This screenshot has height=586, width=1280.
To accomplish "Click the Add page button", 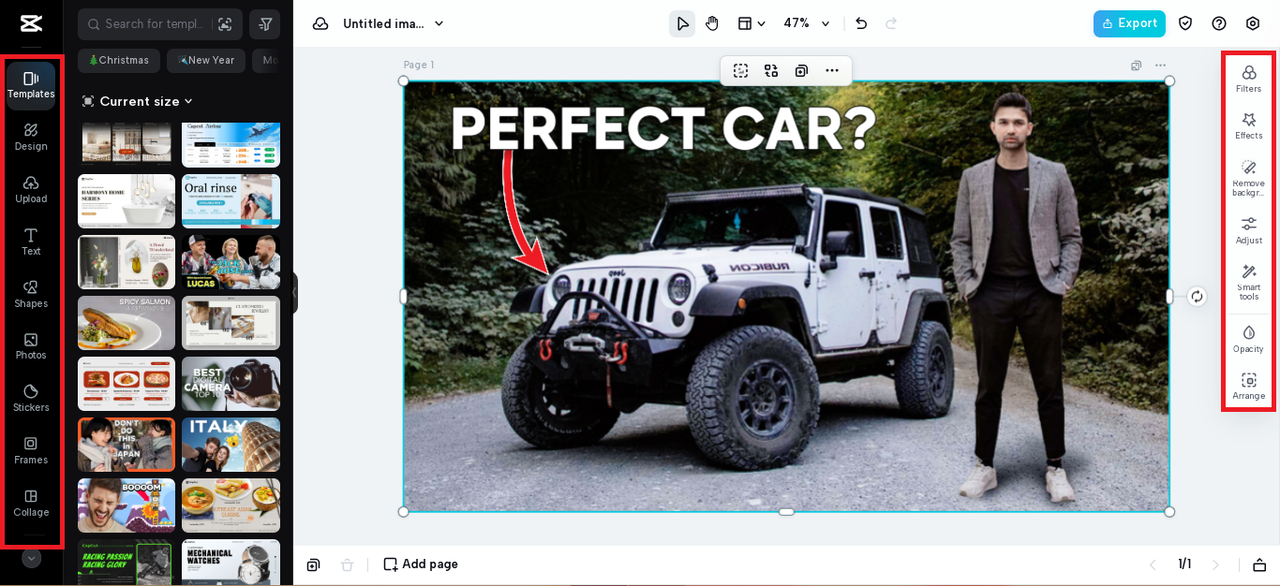I will point(420,564).
